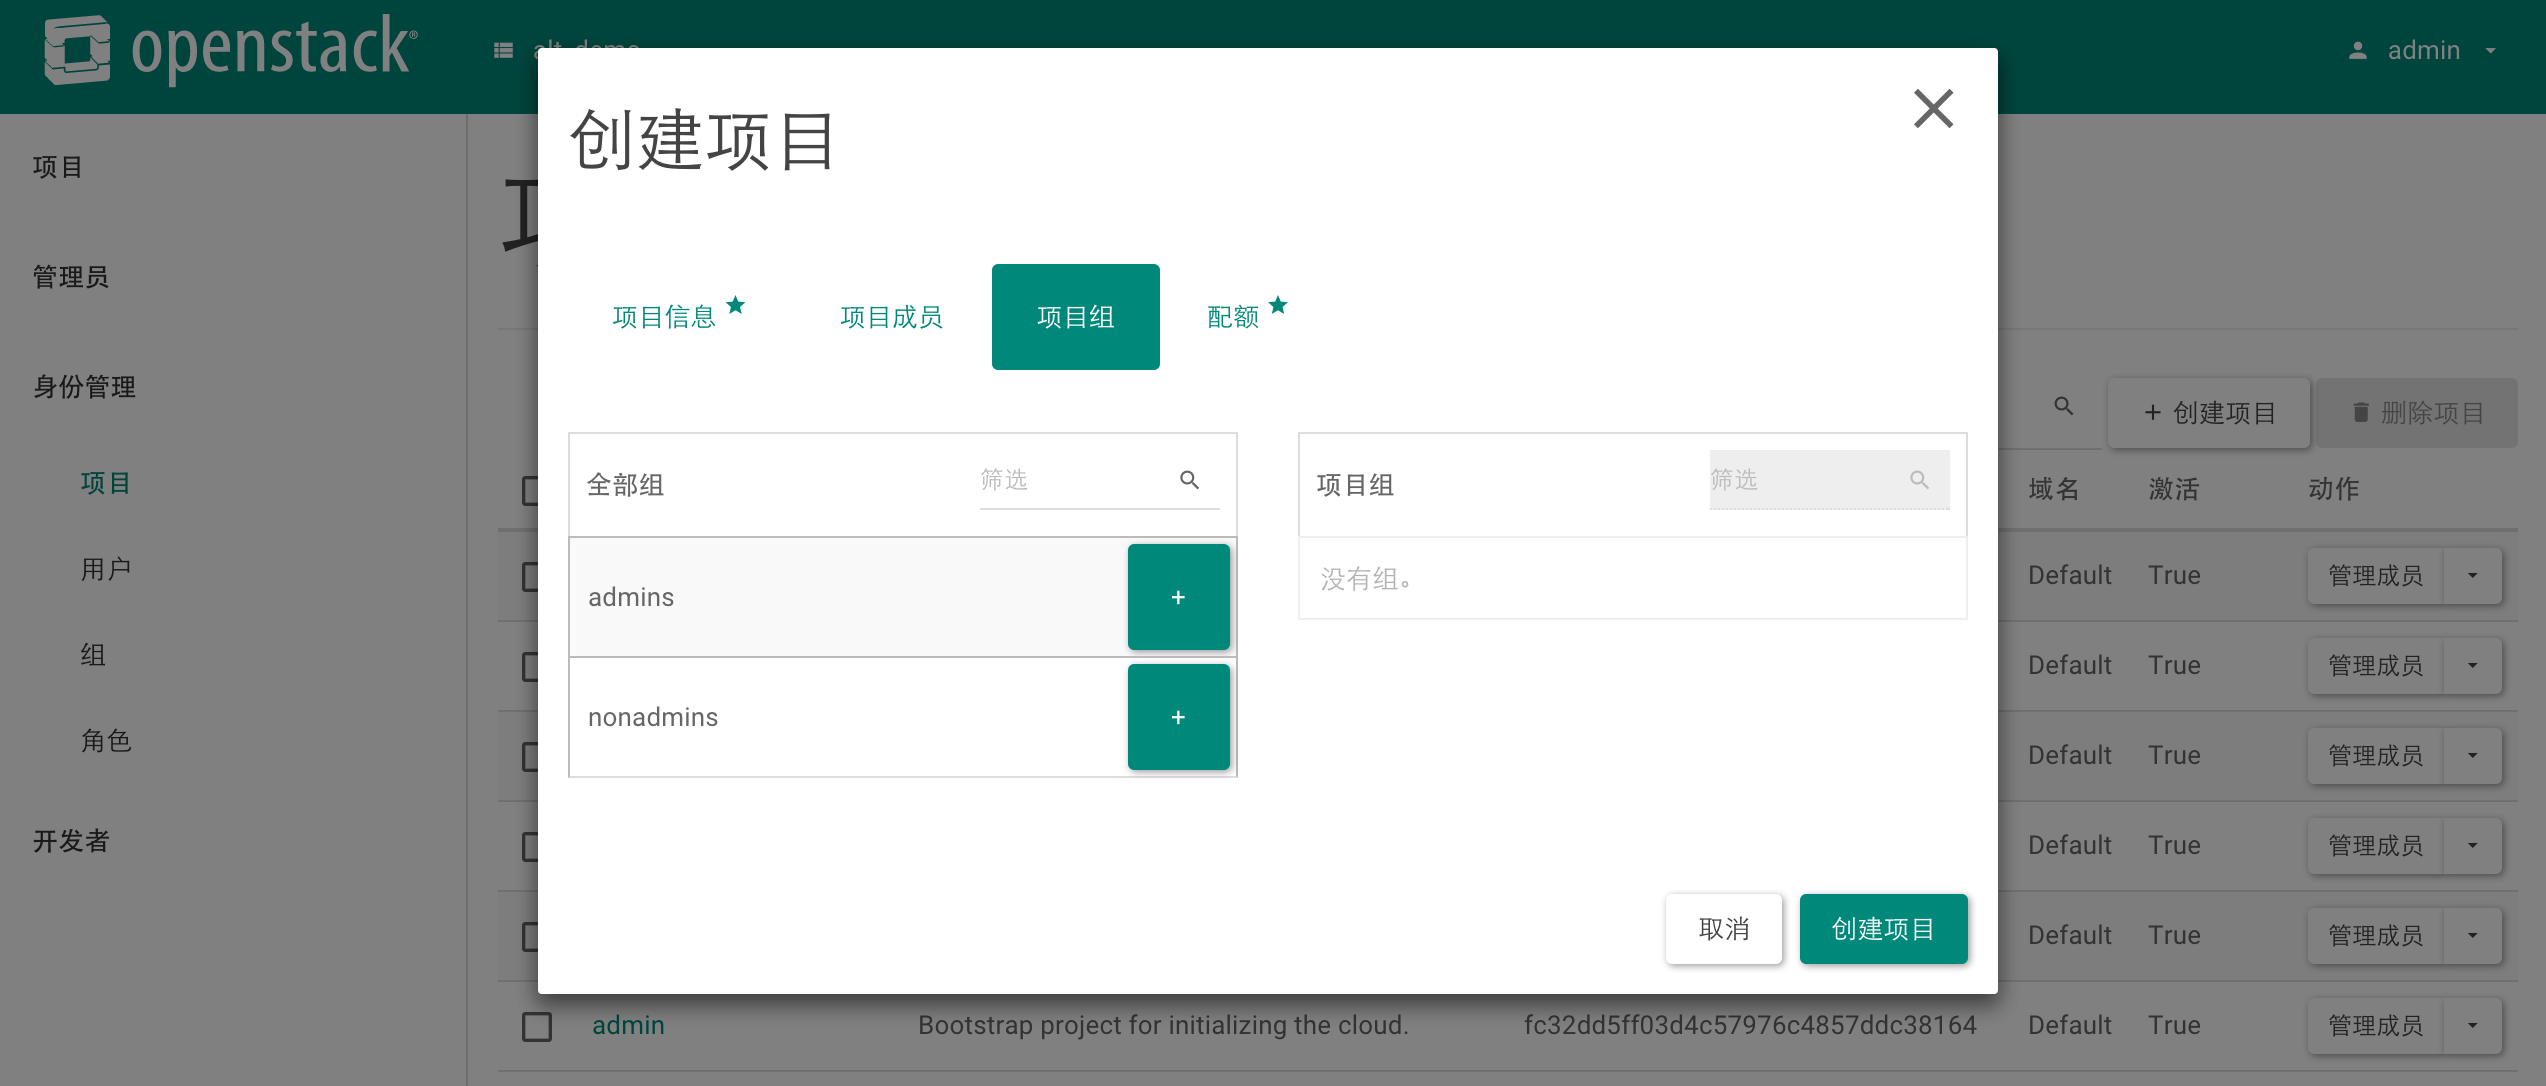Expand action dropdown arrow in admin project row
This screenshot has height=1086, width=2546.
(2472, 1025)
